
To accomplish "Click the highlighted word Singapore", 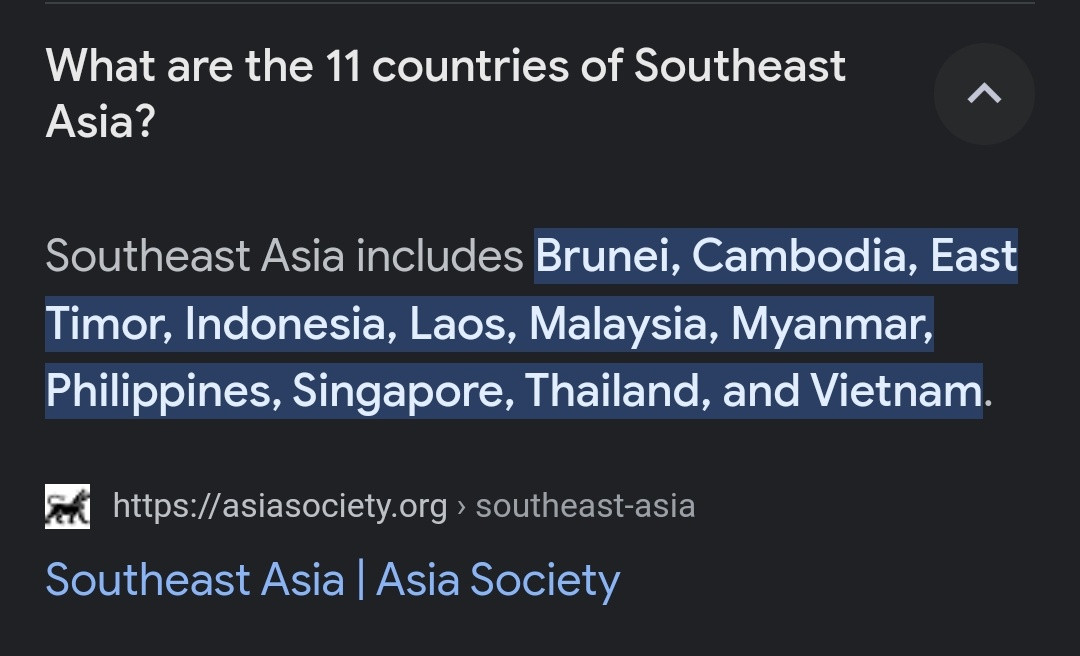I will click(404, 391).
